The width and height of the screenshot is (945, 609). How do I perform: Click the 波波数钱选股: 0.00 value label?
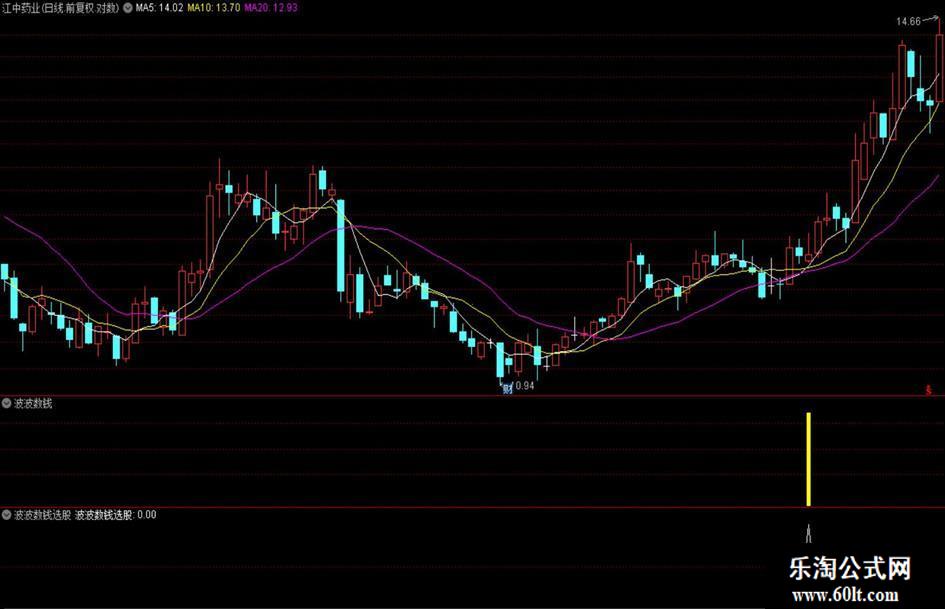pos(116,515)
